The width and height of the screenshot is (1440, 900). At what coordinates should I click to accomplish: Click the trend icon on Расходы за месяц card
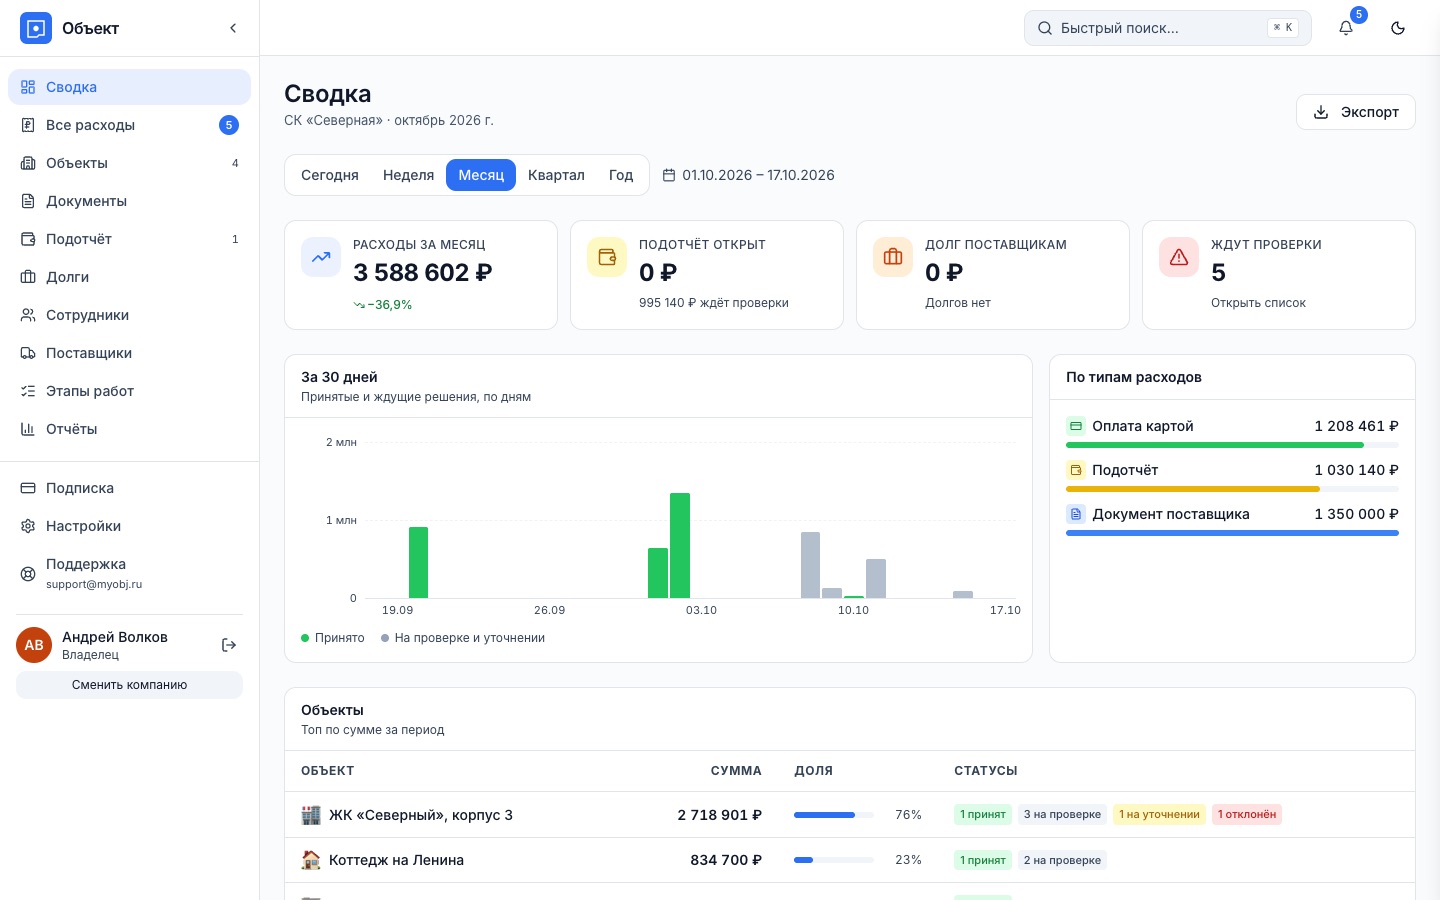pos(321,257)
